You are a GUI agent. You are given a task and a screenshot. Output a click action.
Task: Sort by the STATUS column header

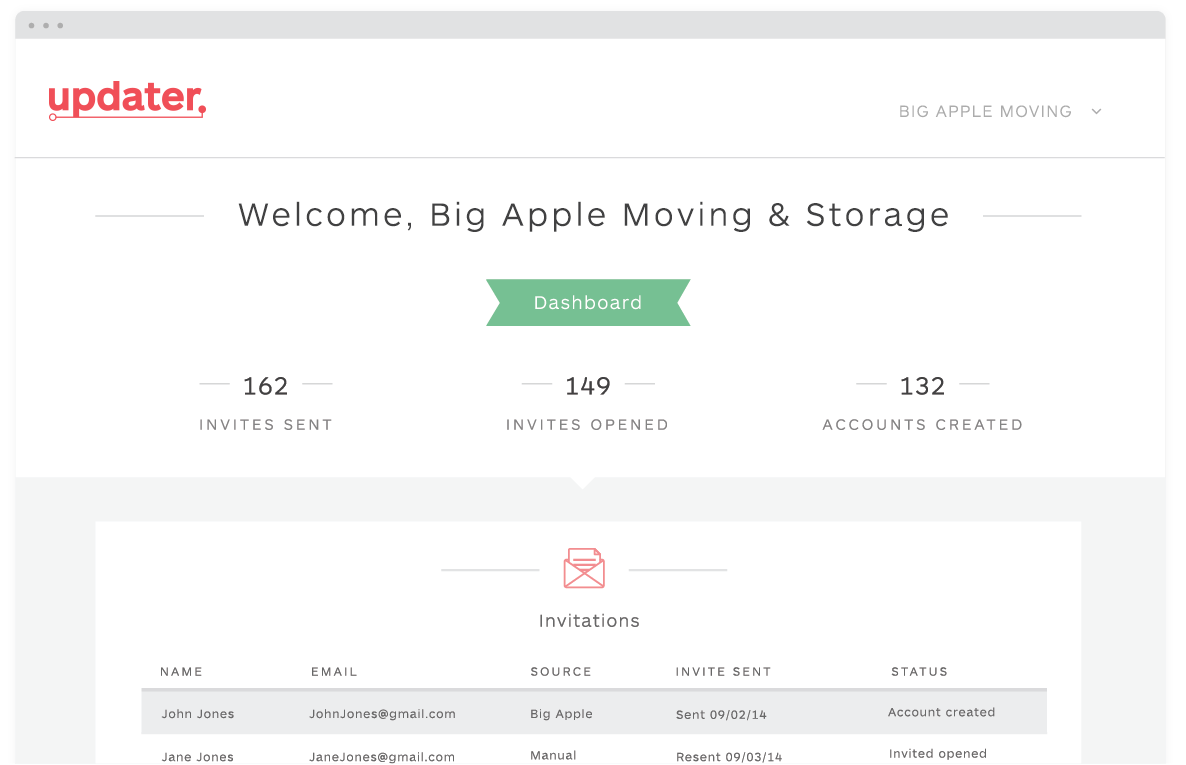(x=919, y=671)
